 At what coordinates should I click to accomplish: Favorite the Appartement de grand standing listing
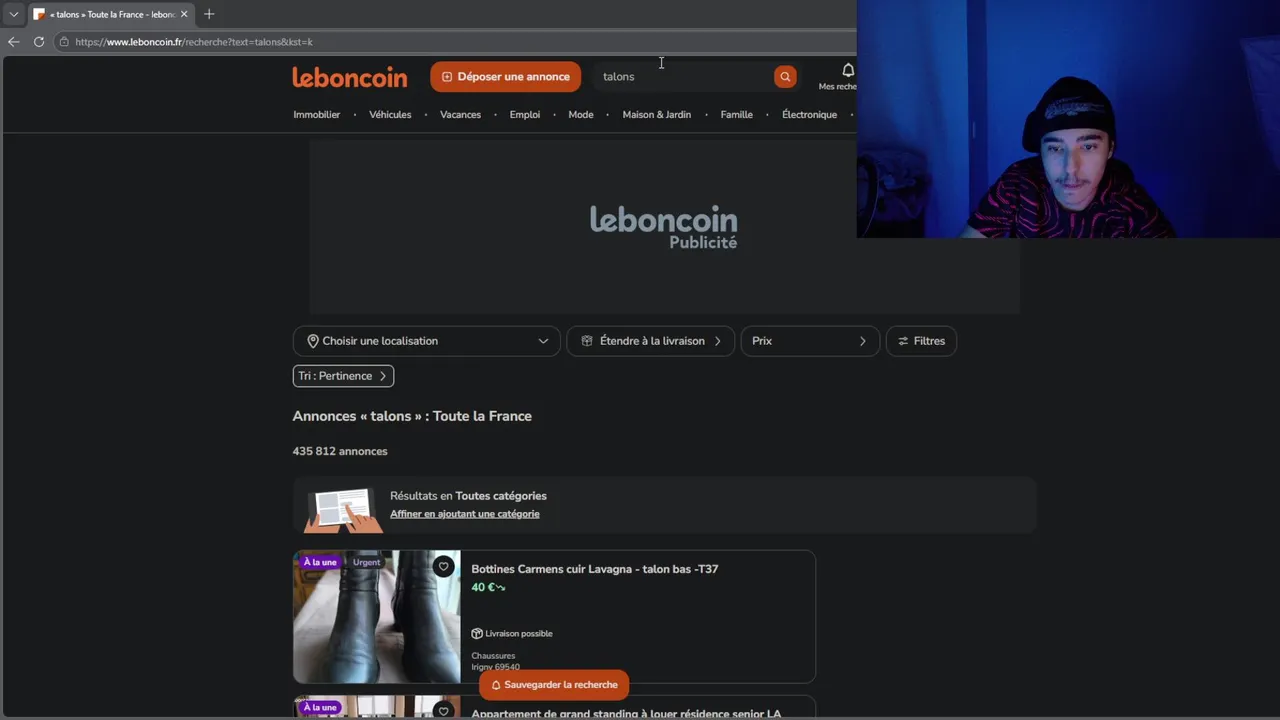444,711
